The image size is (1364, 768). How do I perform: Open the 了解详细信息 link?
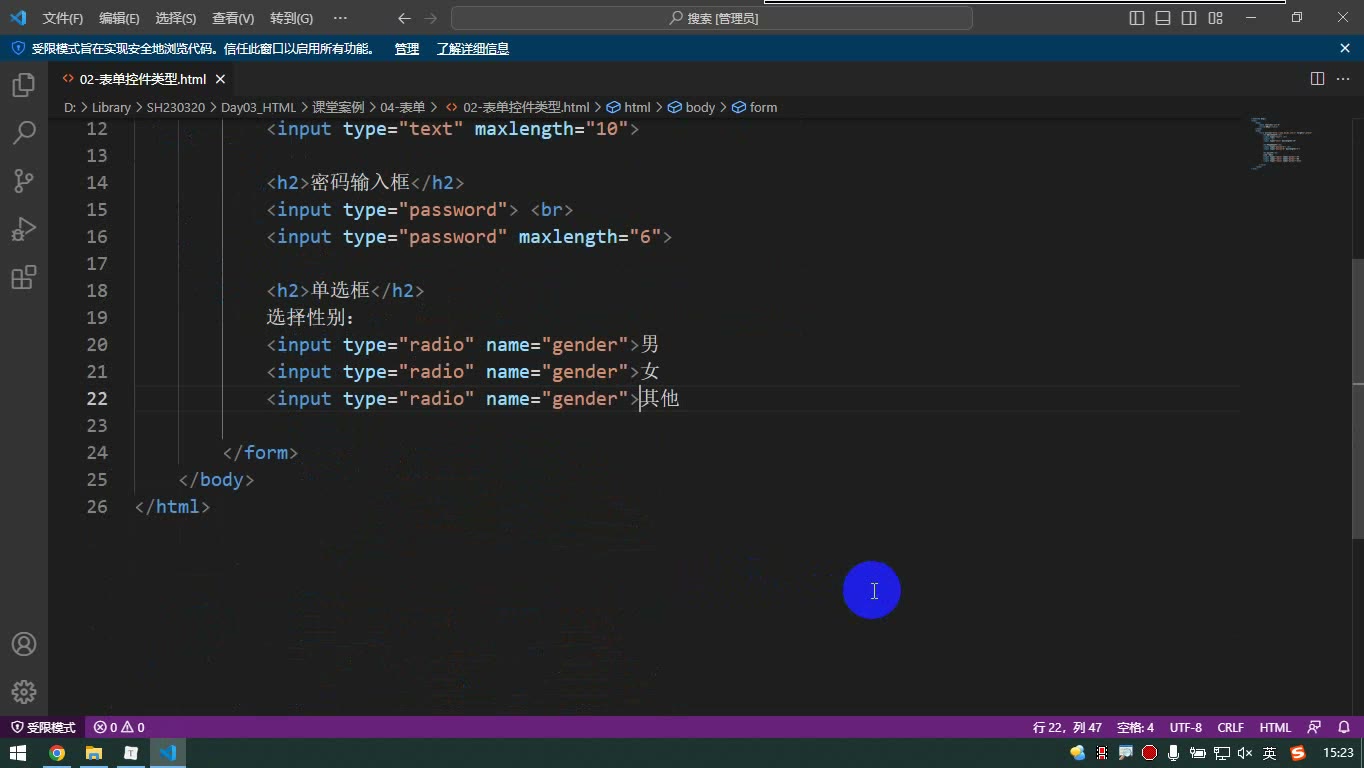[x=472, y=49]
